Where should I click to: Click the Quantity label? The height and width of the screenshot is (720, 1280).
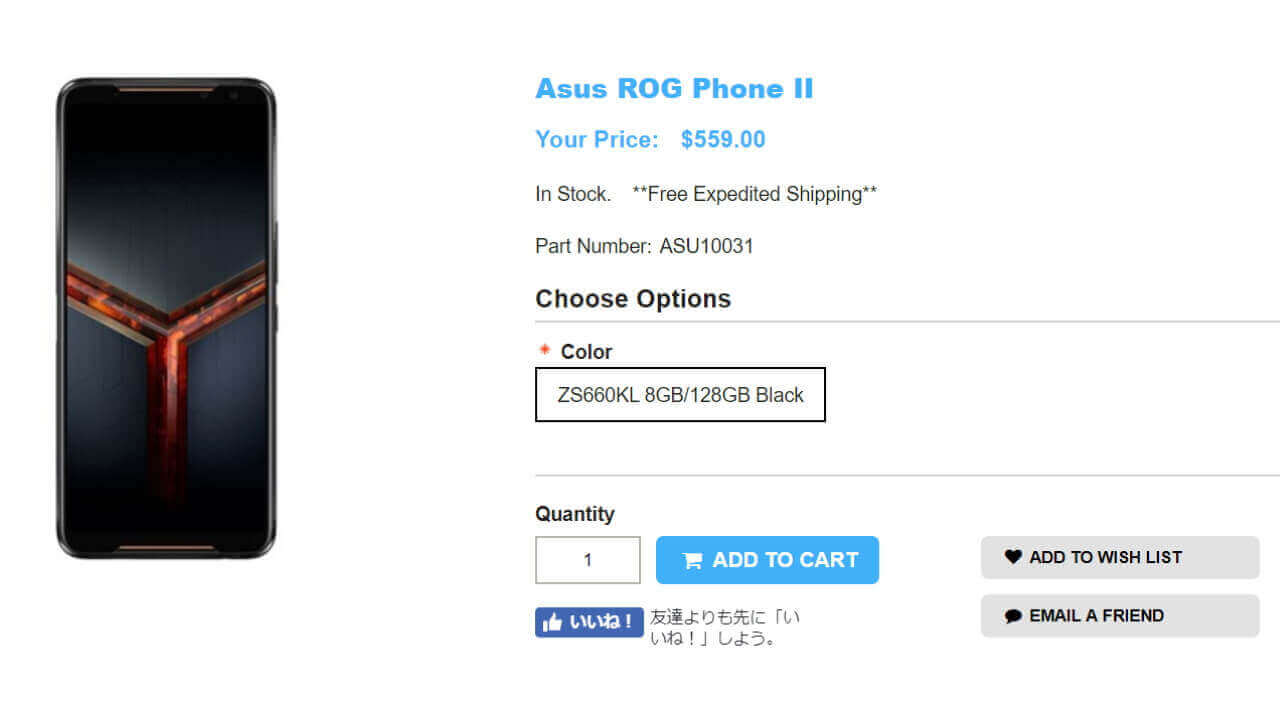(575, 514)
